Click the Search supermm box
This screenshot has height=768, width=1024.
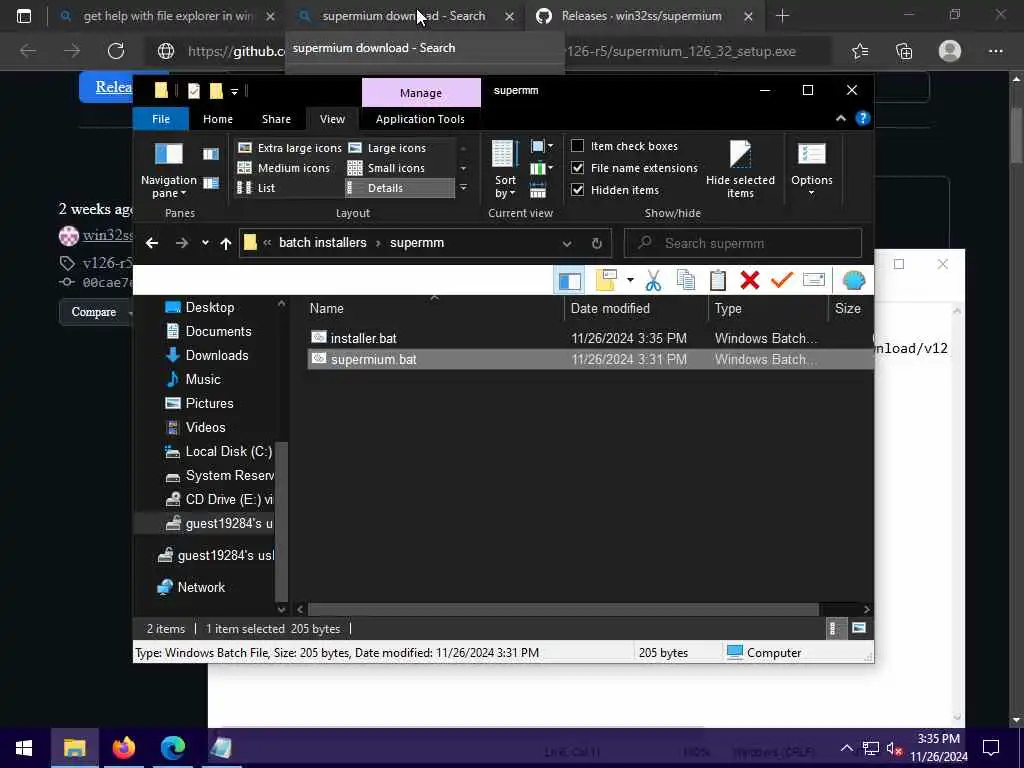(743, 243)
